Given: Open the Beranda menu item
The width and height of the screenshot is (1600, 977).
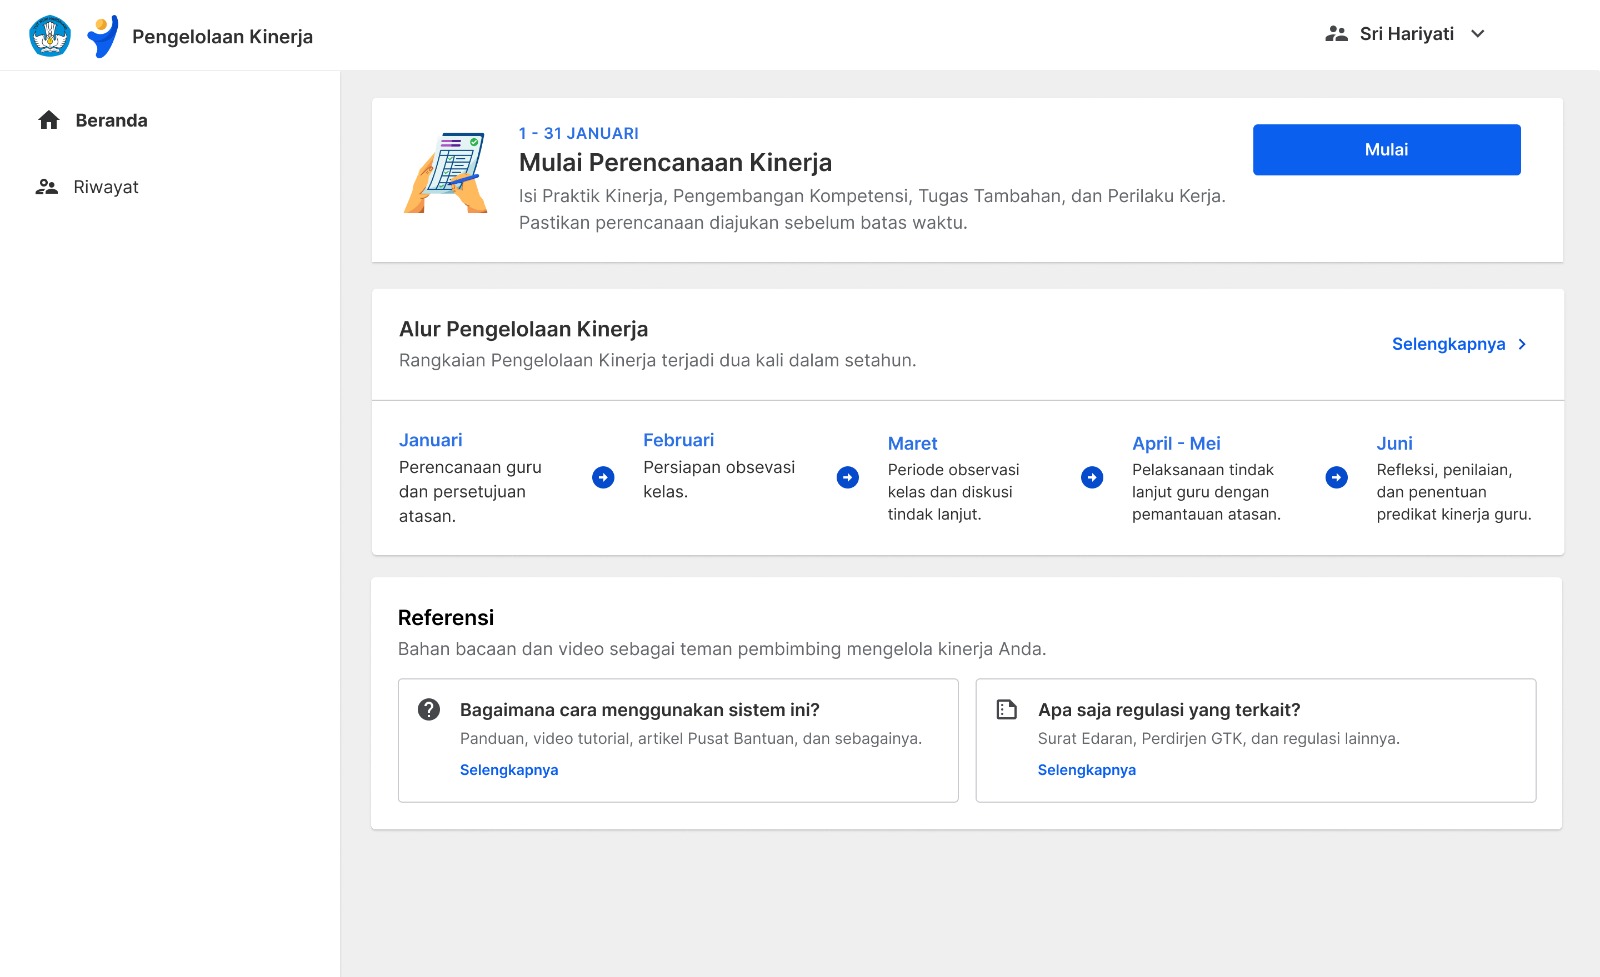Looking at the screenshot, I should (112, 120).
